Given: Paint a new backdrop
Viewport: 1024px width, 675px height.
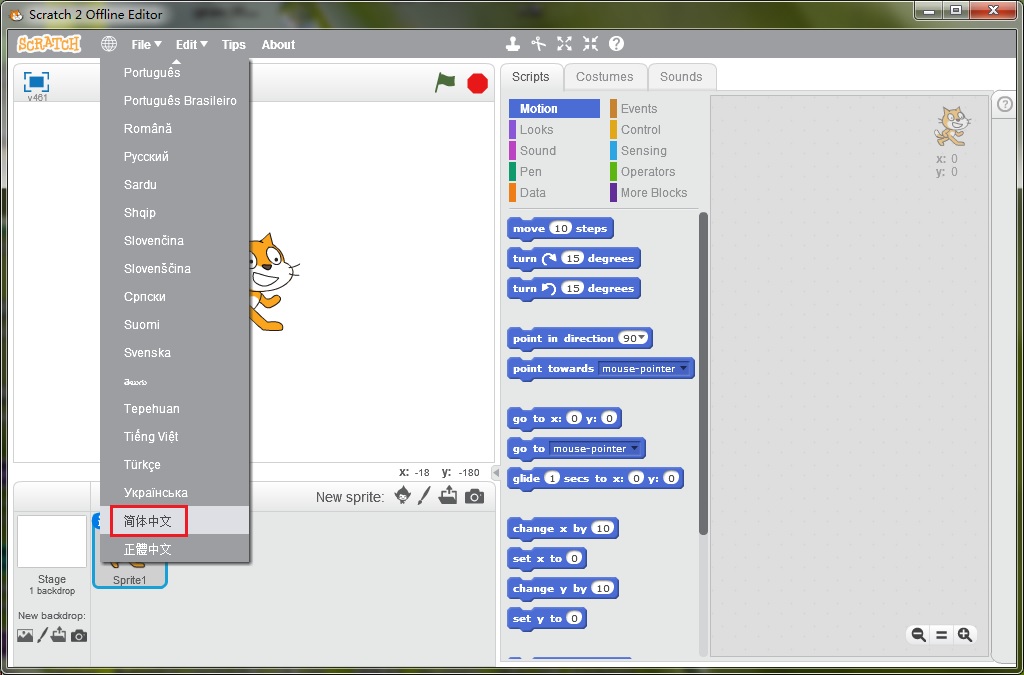Looking at the screenshot, I should [42, 635].
